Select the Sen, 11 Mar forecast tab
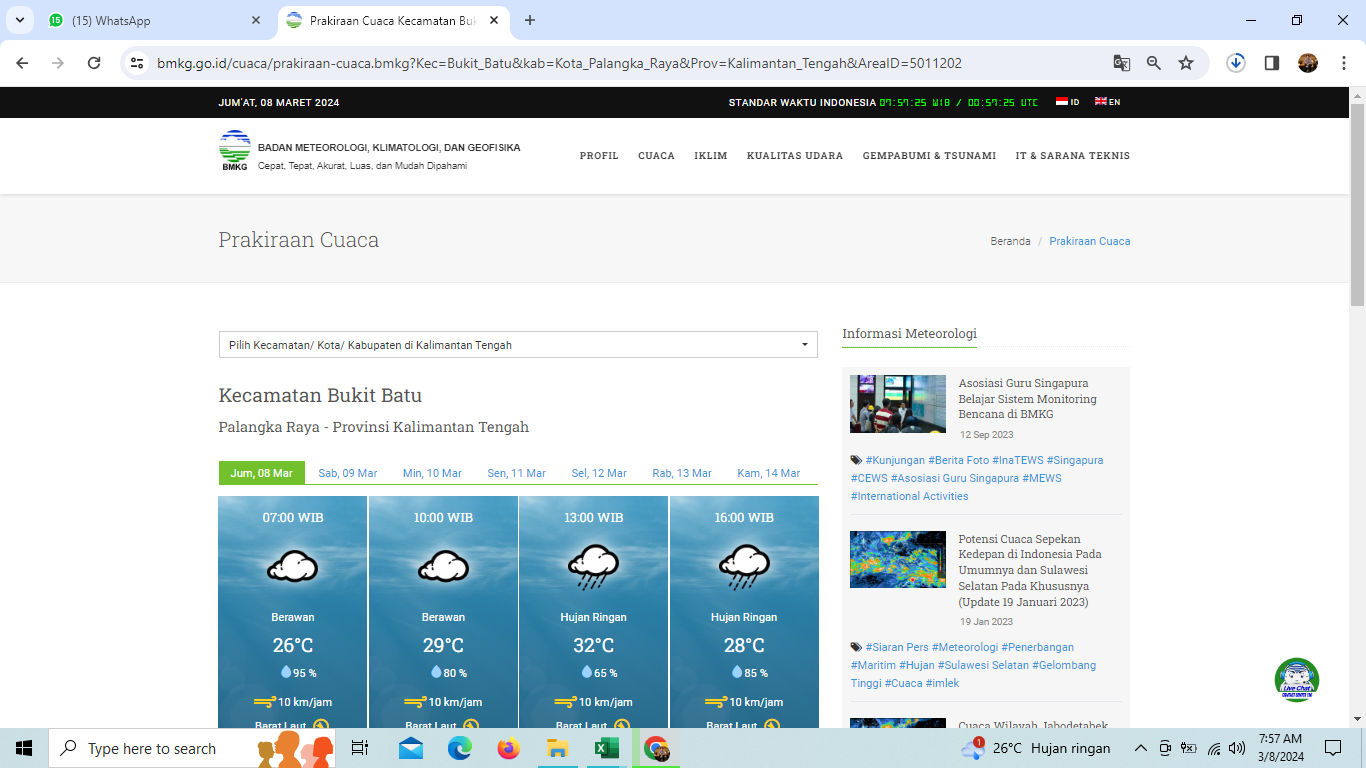 pos(517,473)
